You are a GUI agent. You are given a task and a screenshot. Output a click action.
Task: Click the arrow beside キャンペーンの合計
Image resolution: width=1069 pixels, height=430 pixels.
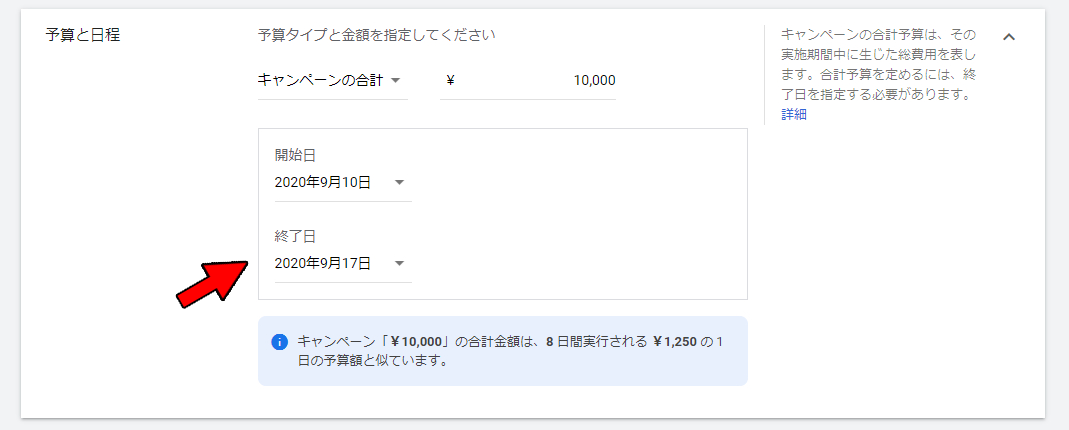395,80
